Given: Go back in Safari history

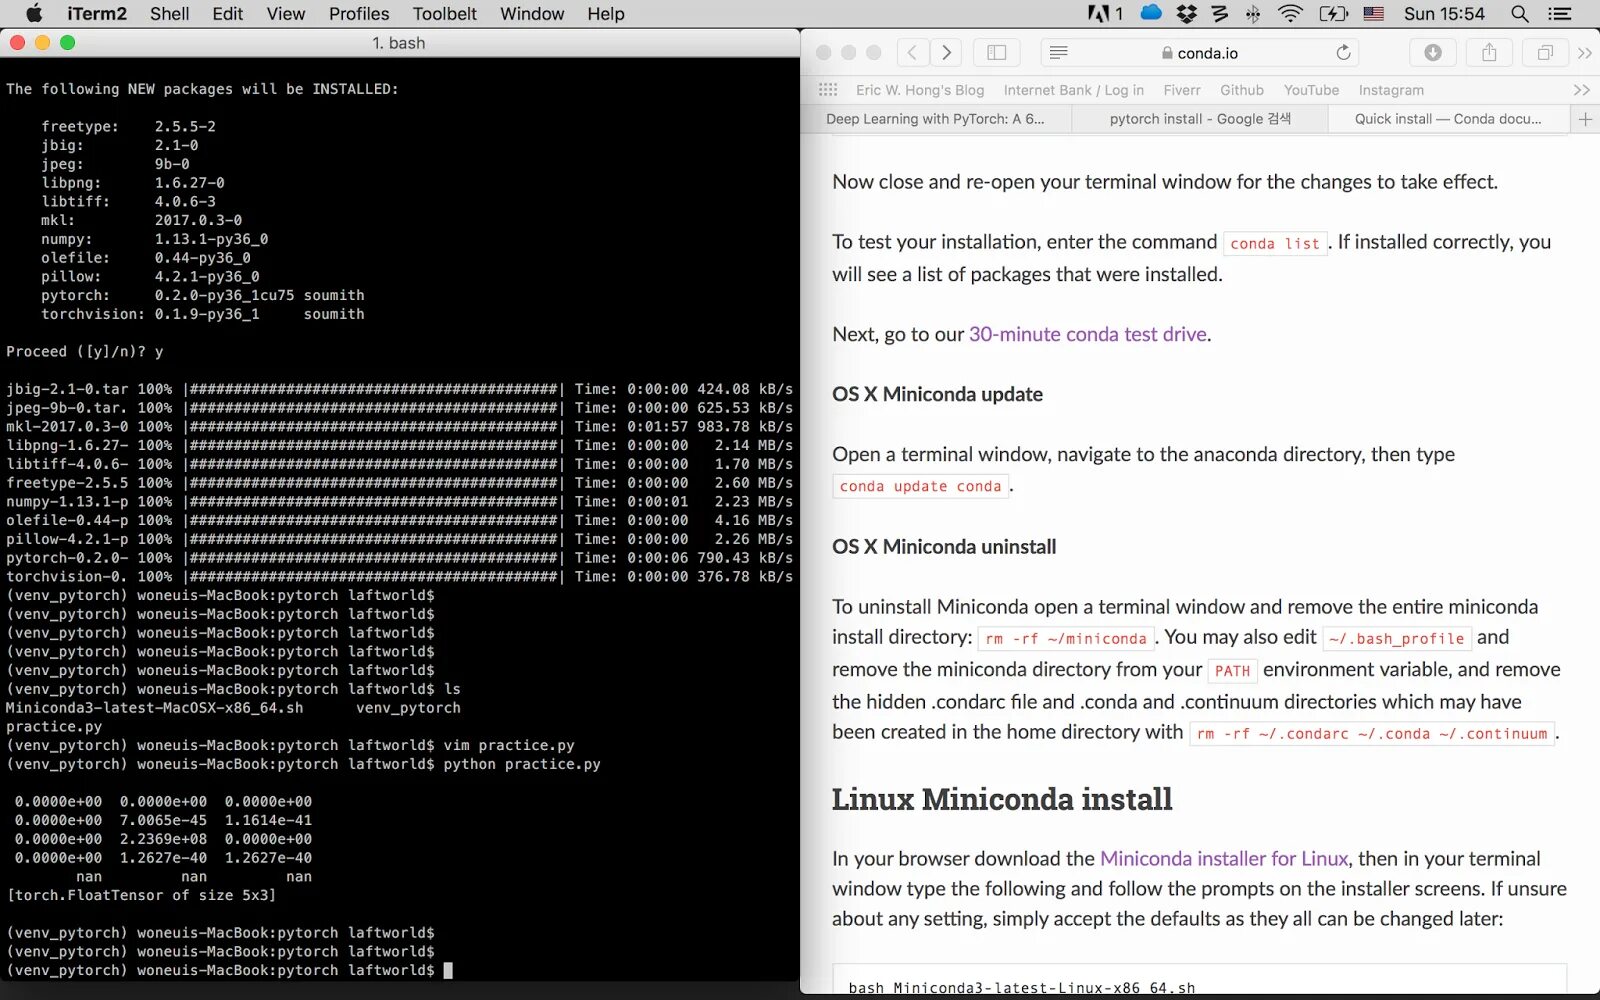Looking at the screenshot, I should pos(912,52).
